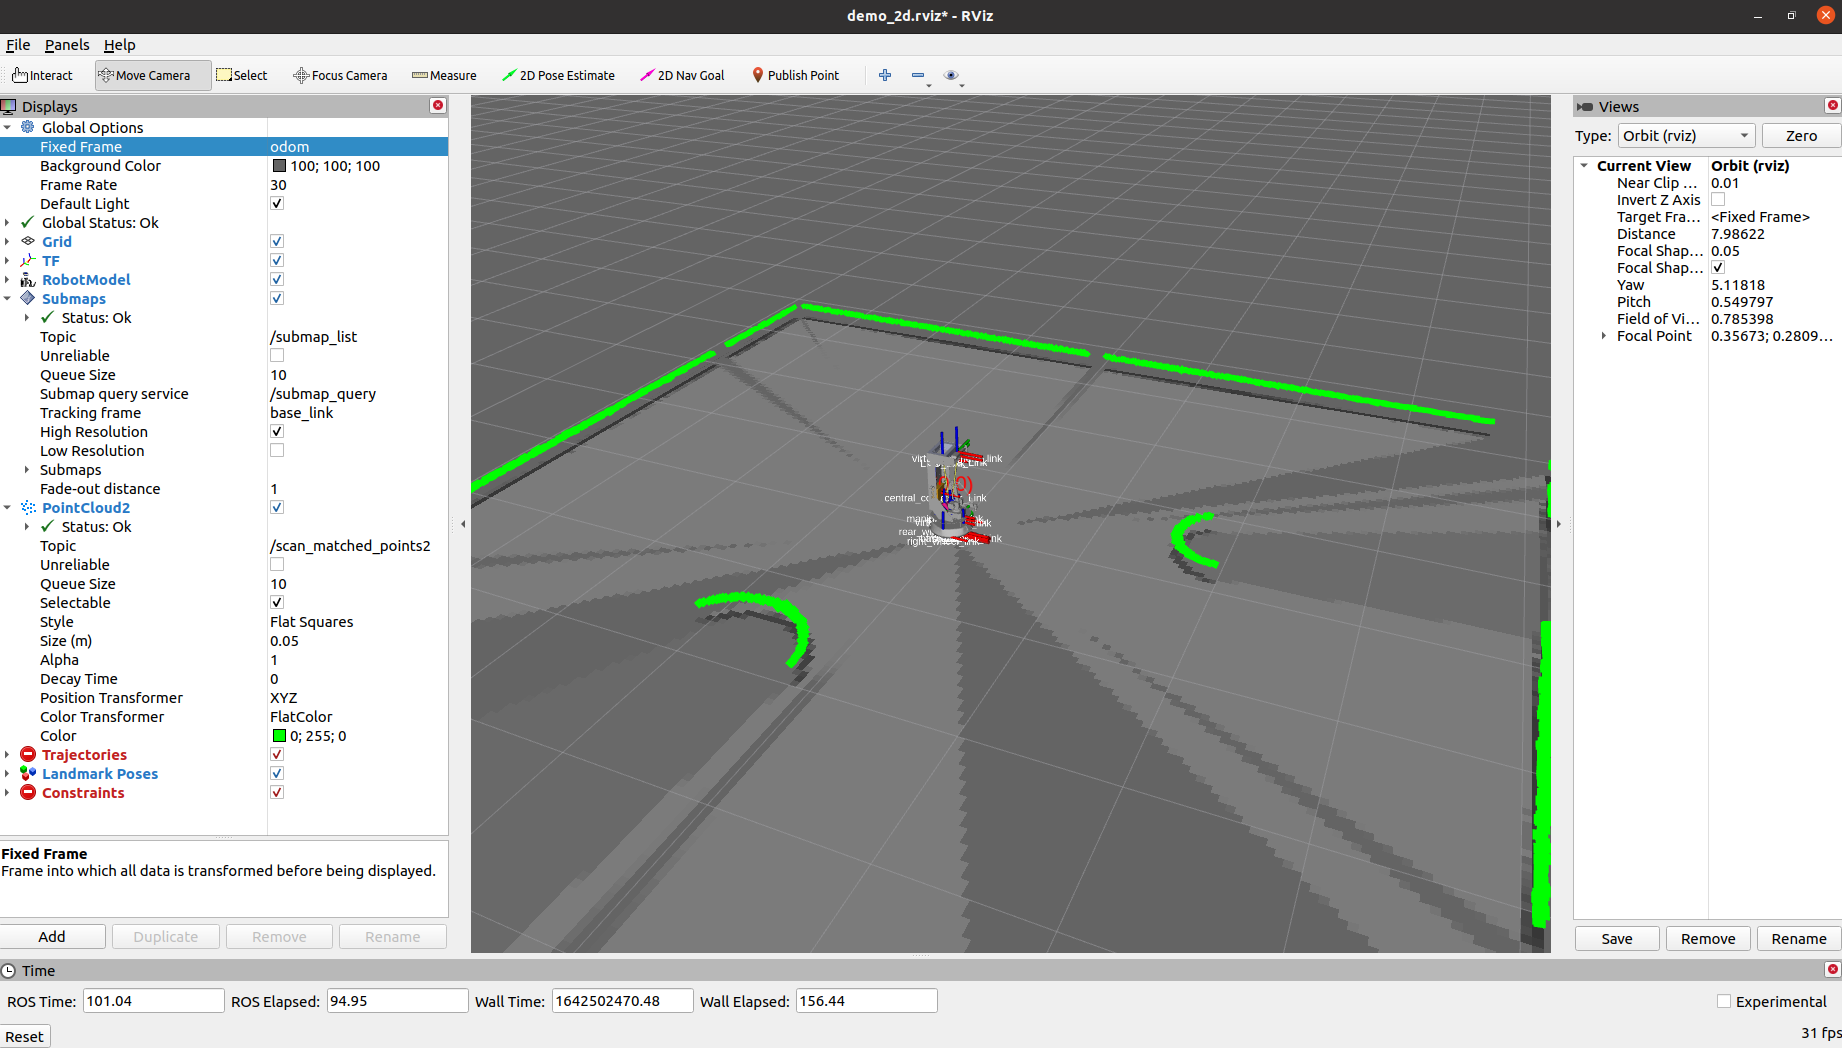
Task: Change the PointCloud2 green color swatch
Action: (280, 735)
